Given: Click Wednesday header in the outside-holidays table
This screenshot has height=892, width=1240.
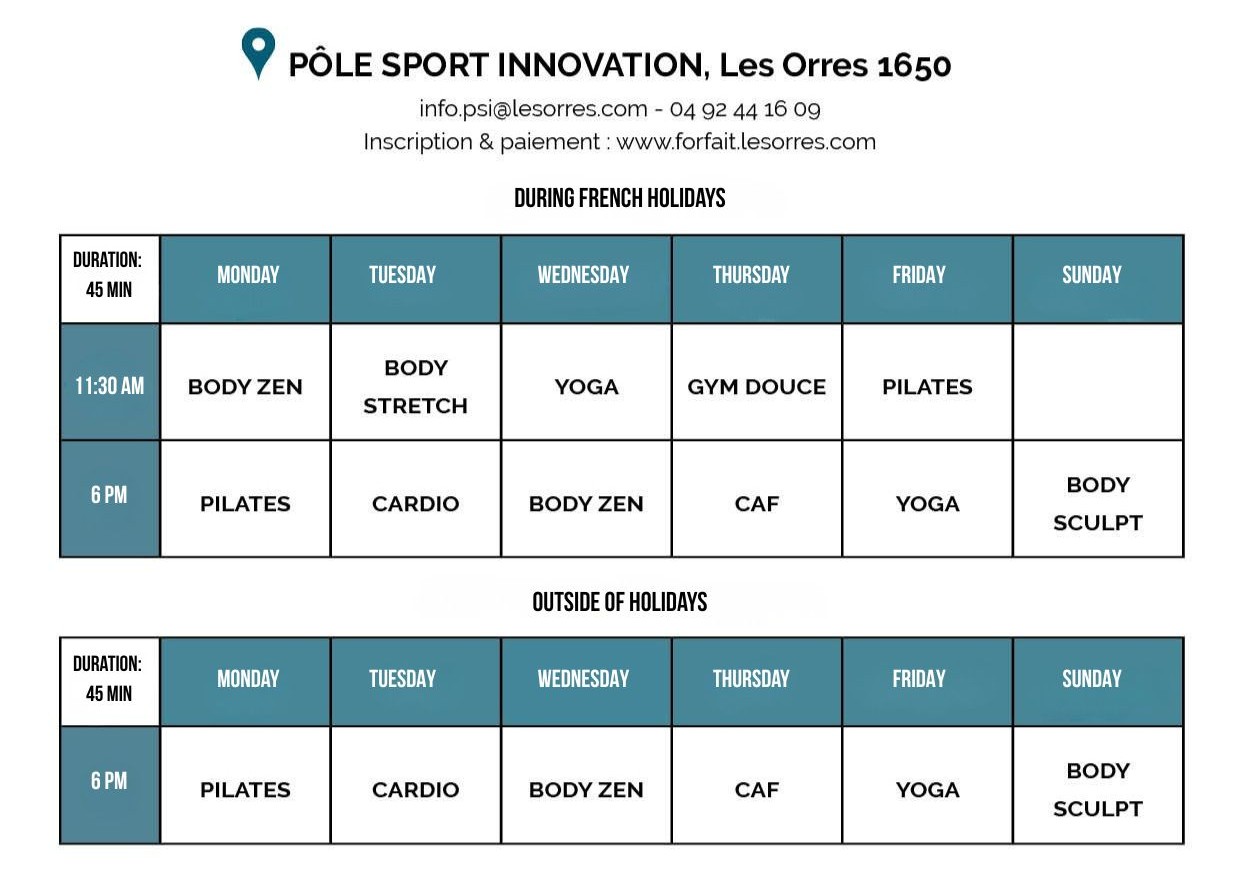Looking at the screenshot, I should point(583,679).
